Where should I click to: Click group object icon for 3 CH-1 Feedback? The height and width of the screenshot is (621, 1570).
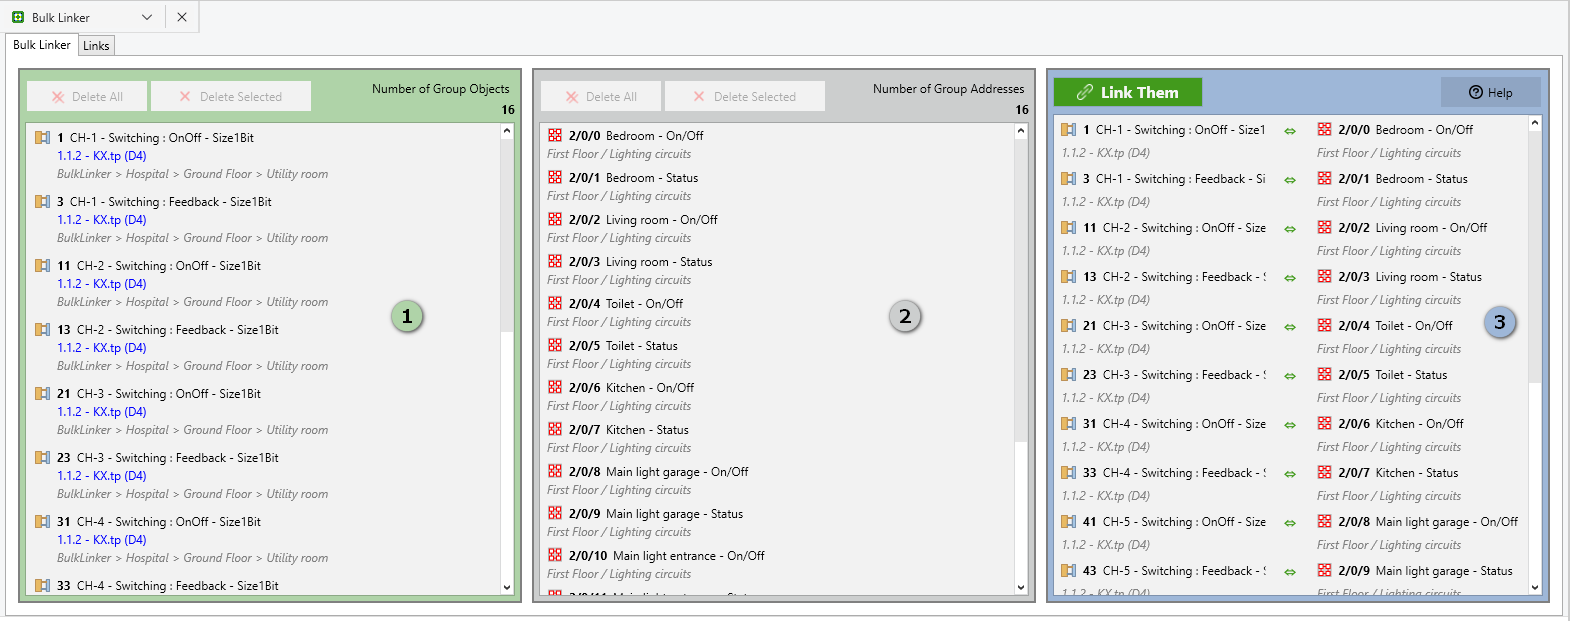[42, 202]
